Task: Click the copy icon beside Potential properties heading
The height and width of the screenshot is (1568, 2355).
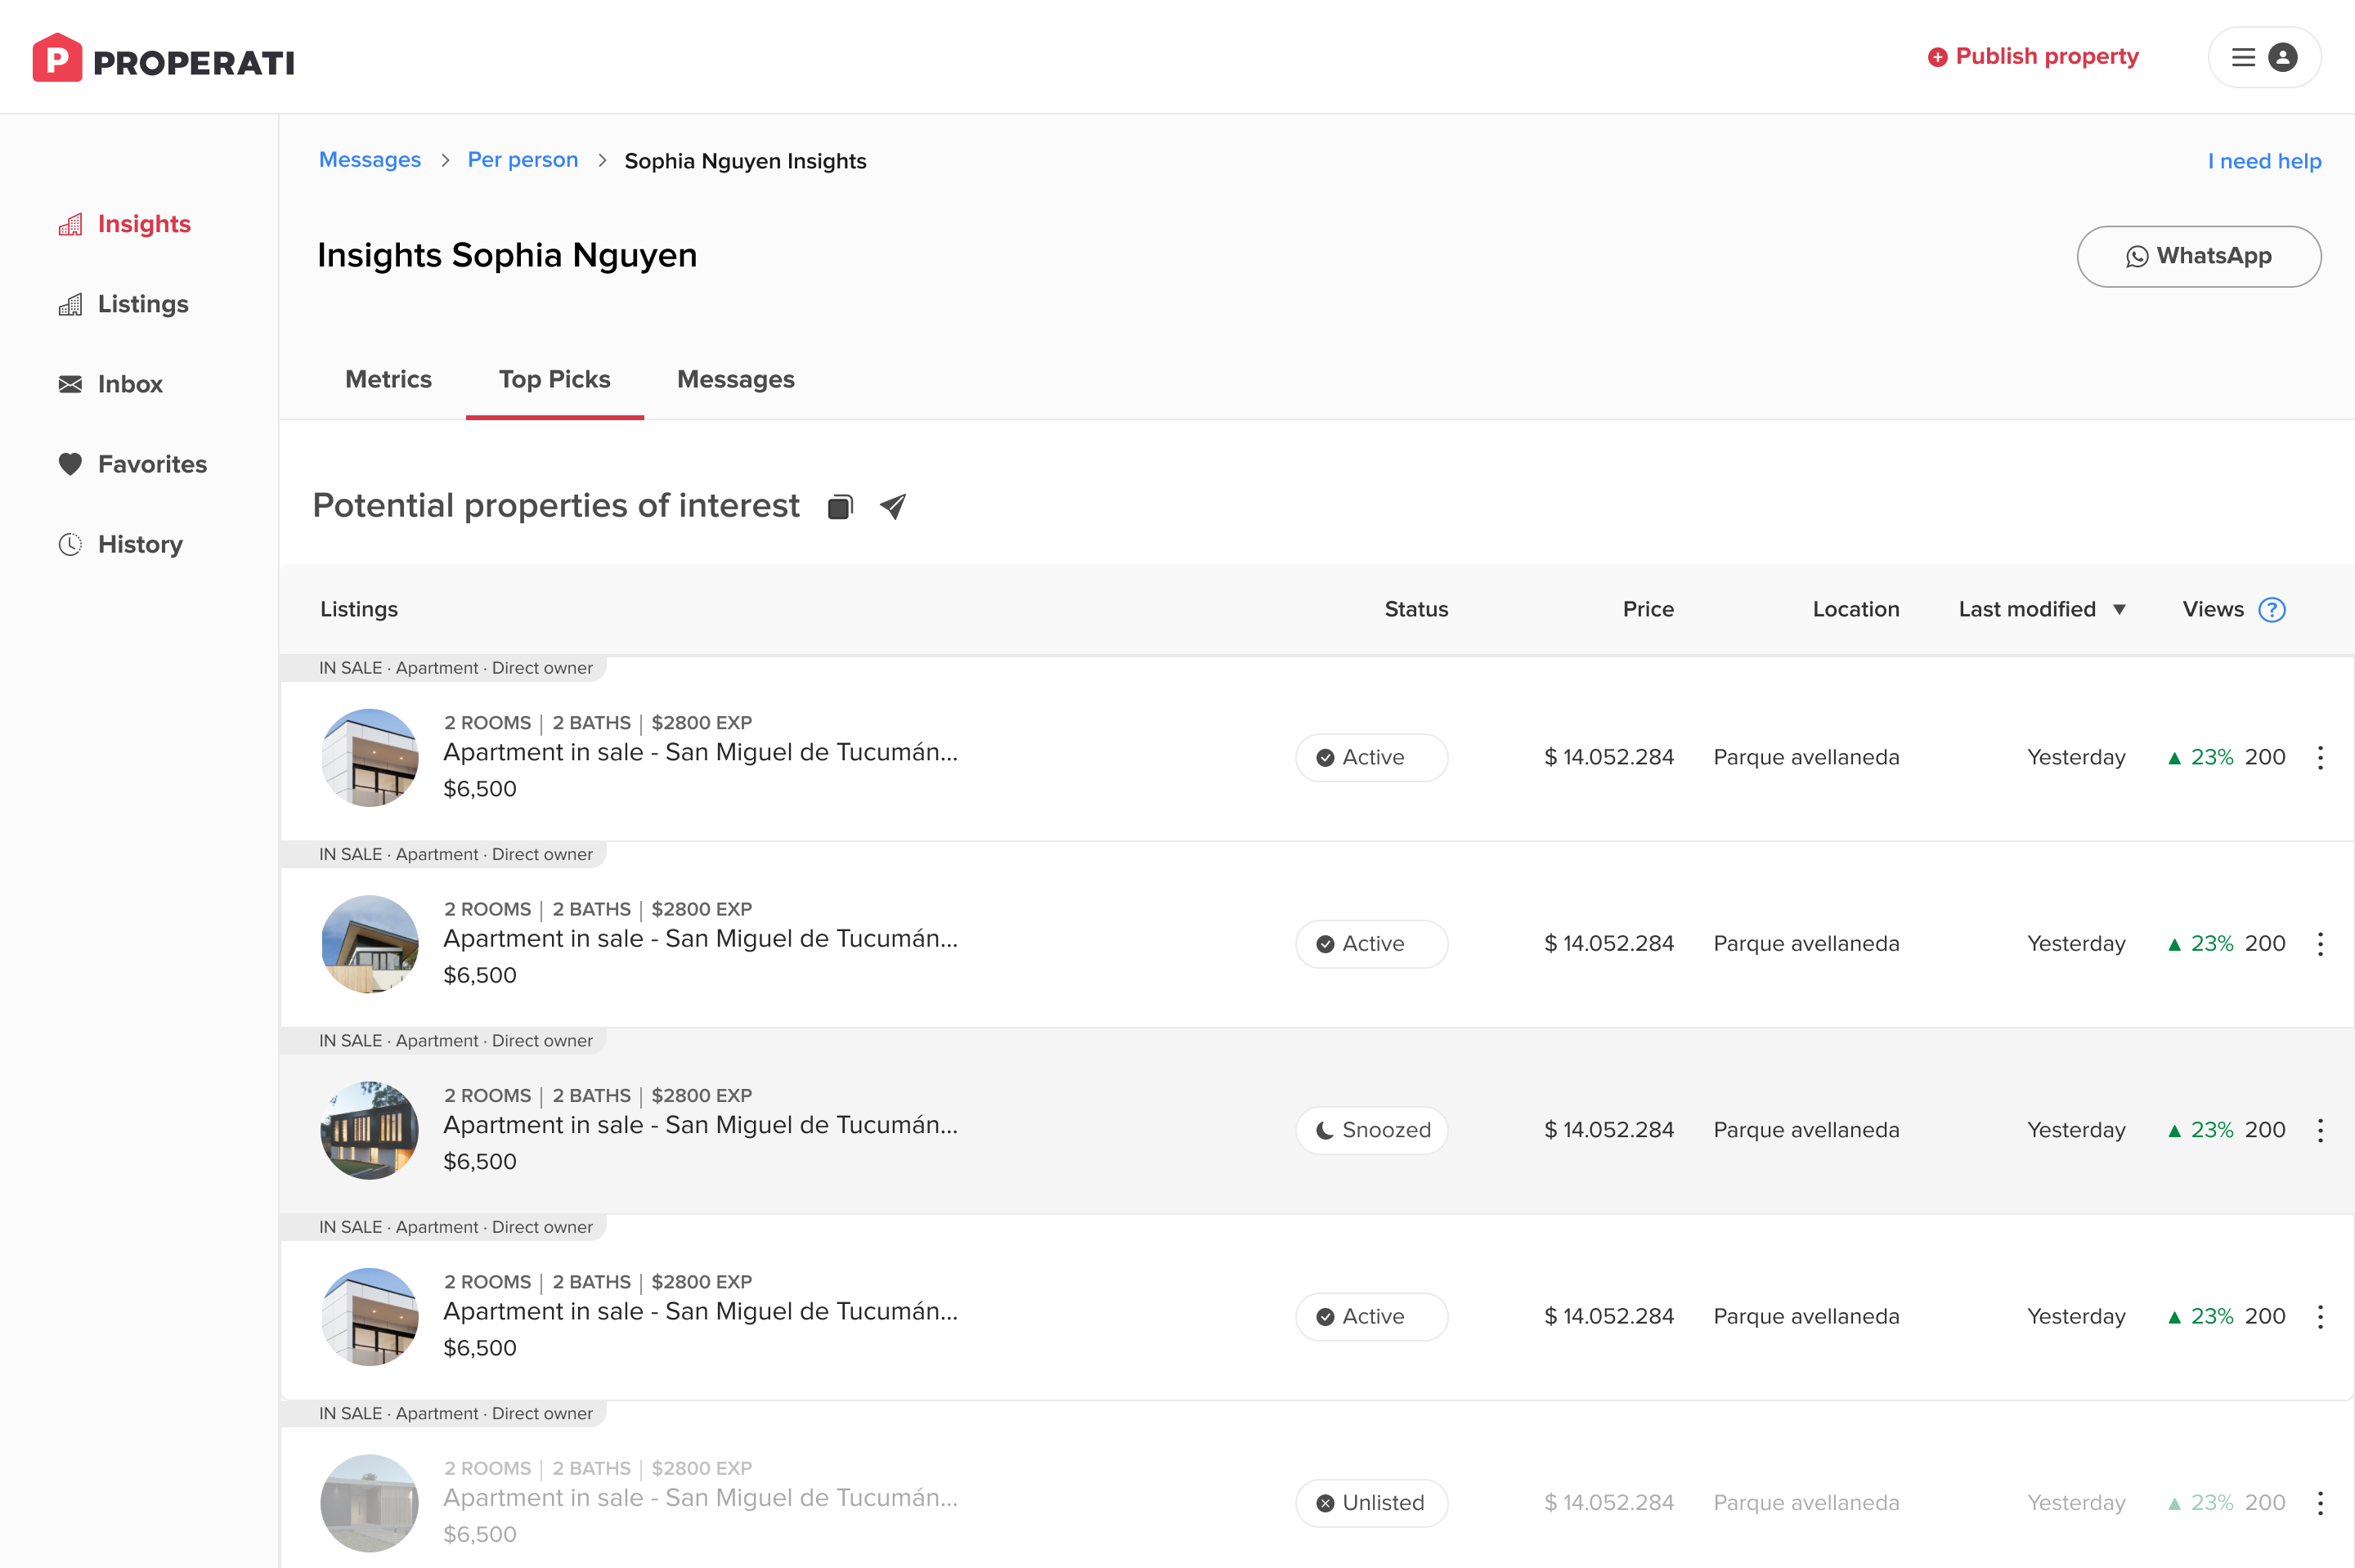Action: tap(840, 507)
